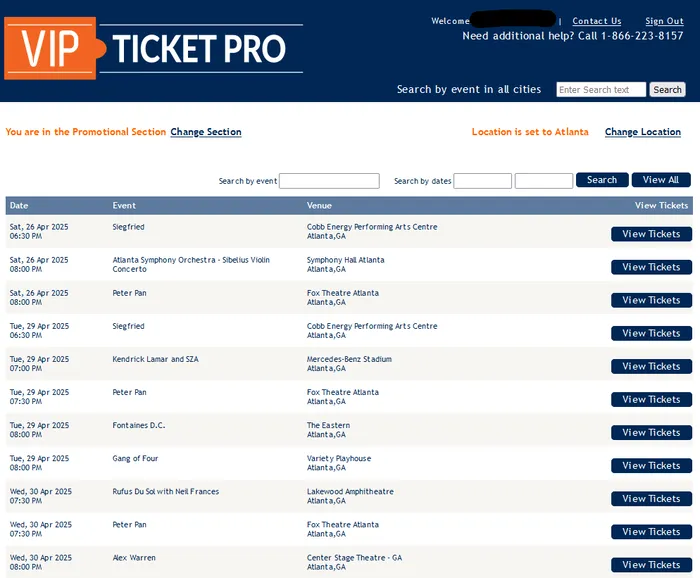Click the 'Variety Playhouse' venue text
Viewport: 700px width, 578px height.
(x=338, y=458)
